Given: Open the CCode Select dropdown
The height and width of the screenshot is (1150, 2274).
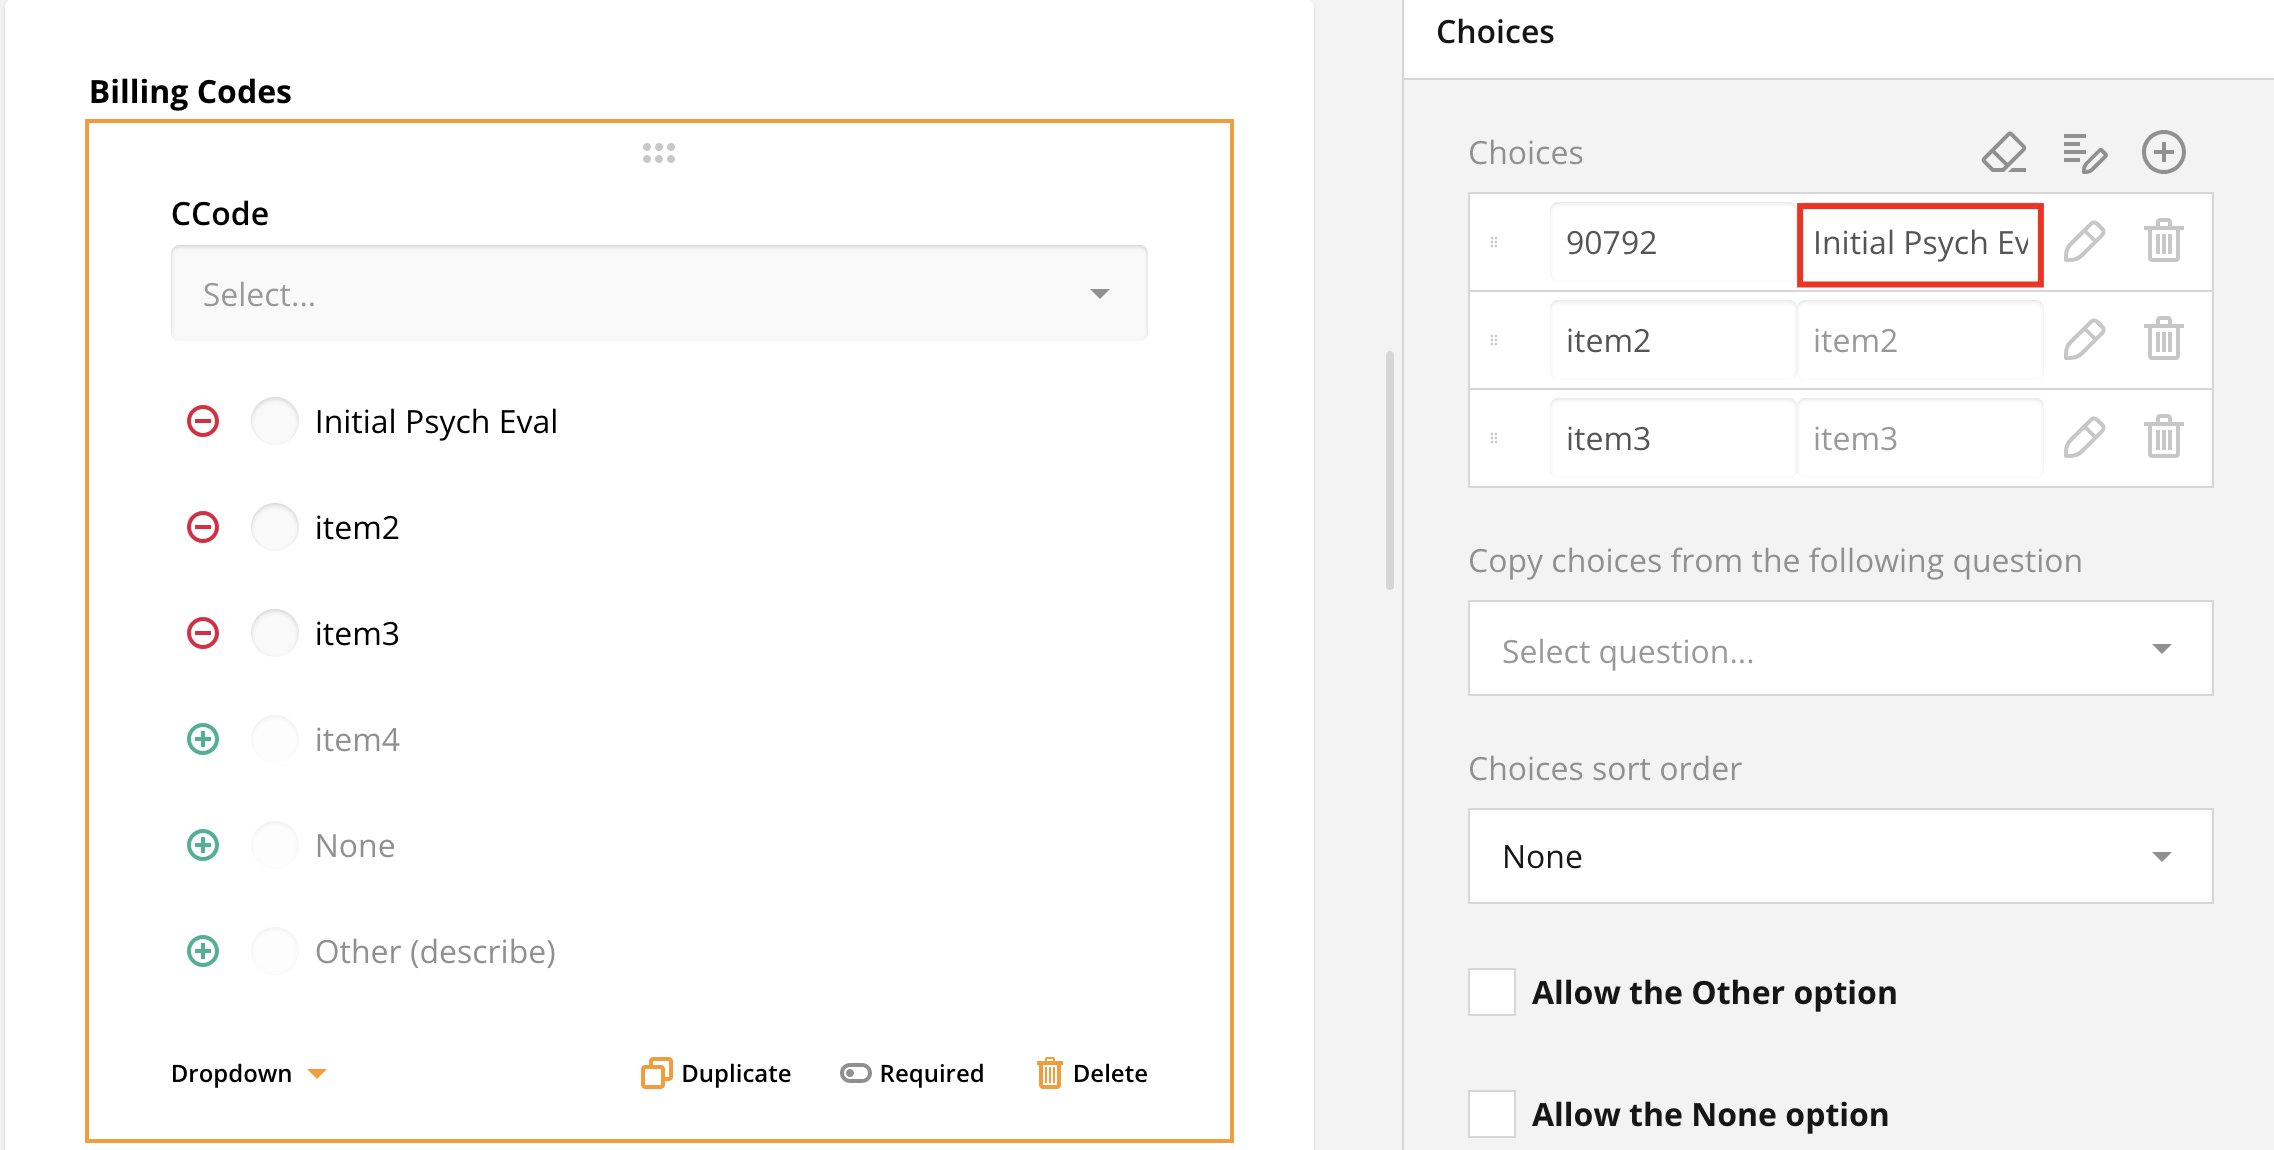Looking at the screenshot, I should coord(659,294).
